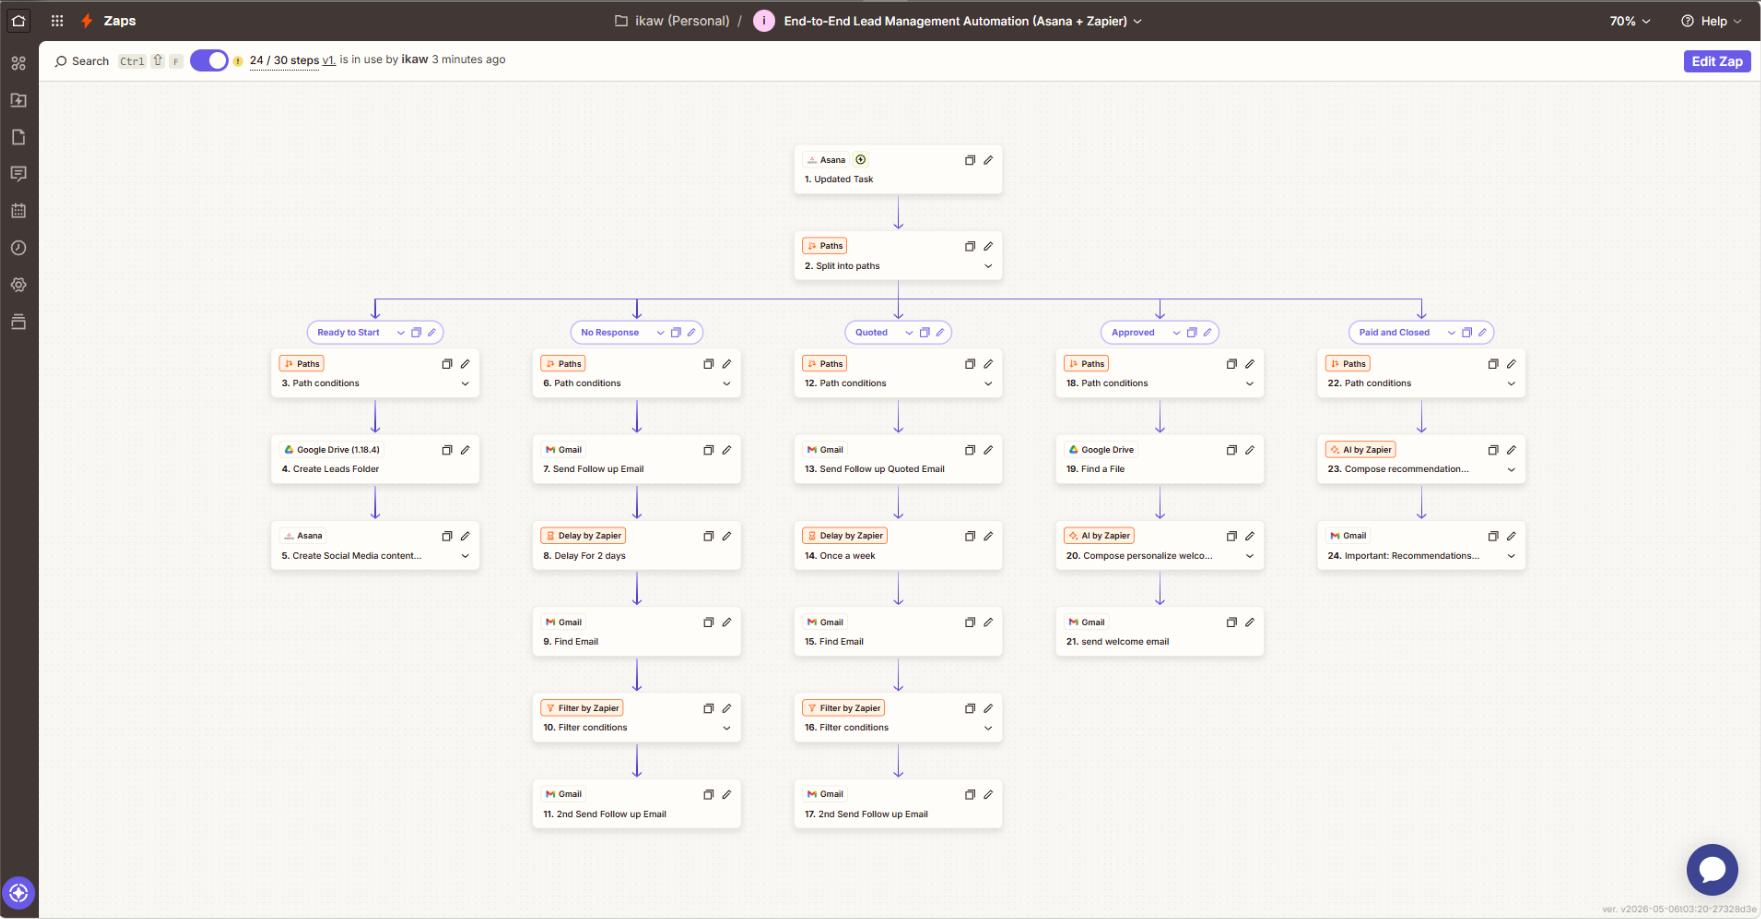Open the notes document icon in sidebar
Viewport: 1761px width, 919px height.
18,137
